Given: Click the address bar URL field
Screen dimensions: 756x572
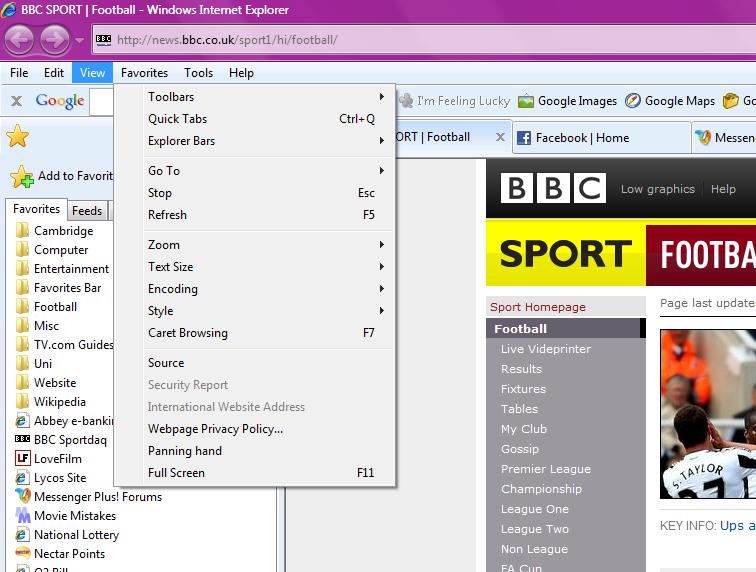Looking at the screenshot, I should pos(400,40).
